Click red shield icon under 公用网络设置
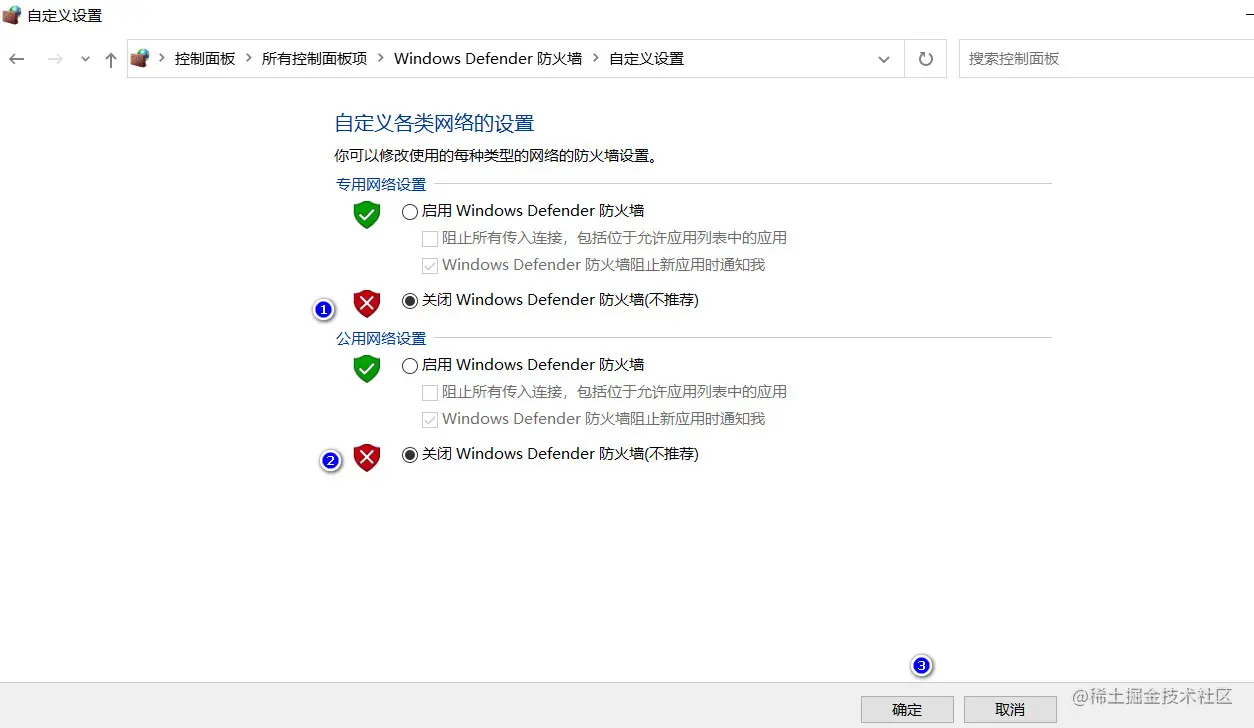 click(x=367, y=457)
